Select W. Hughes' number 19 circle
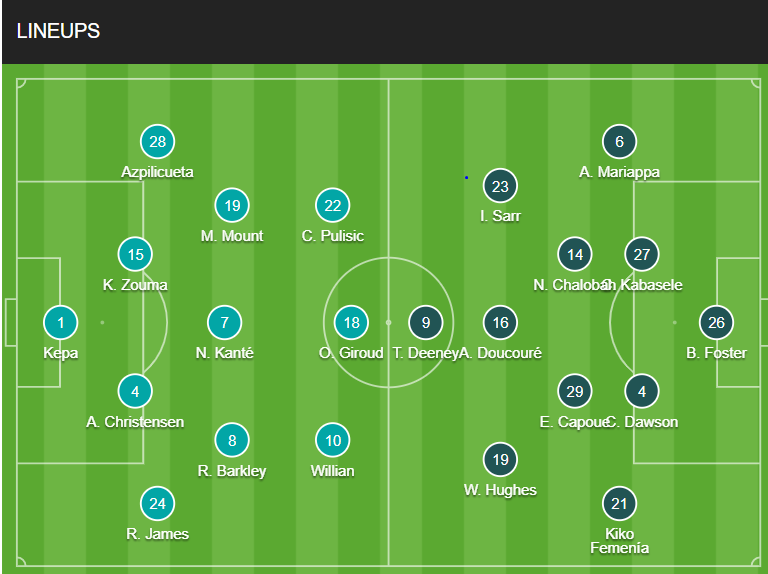The width and height of the screenshot is (768, 574). coord(500,459)
